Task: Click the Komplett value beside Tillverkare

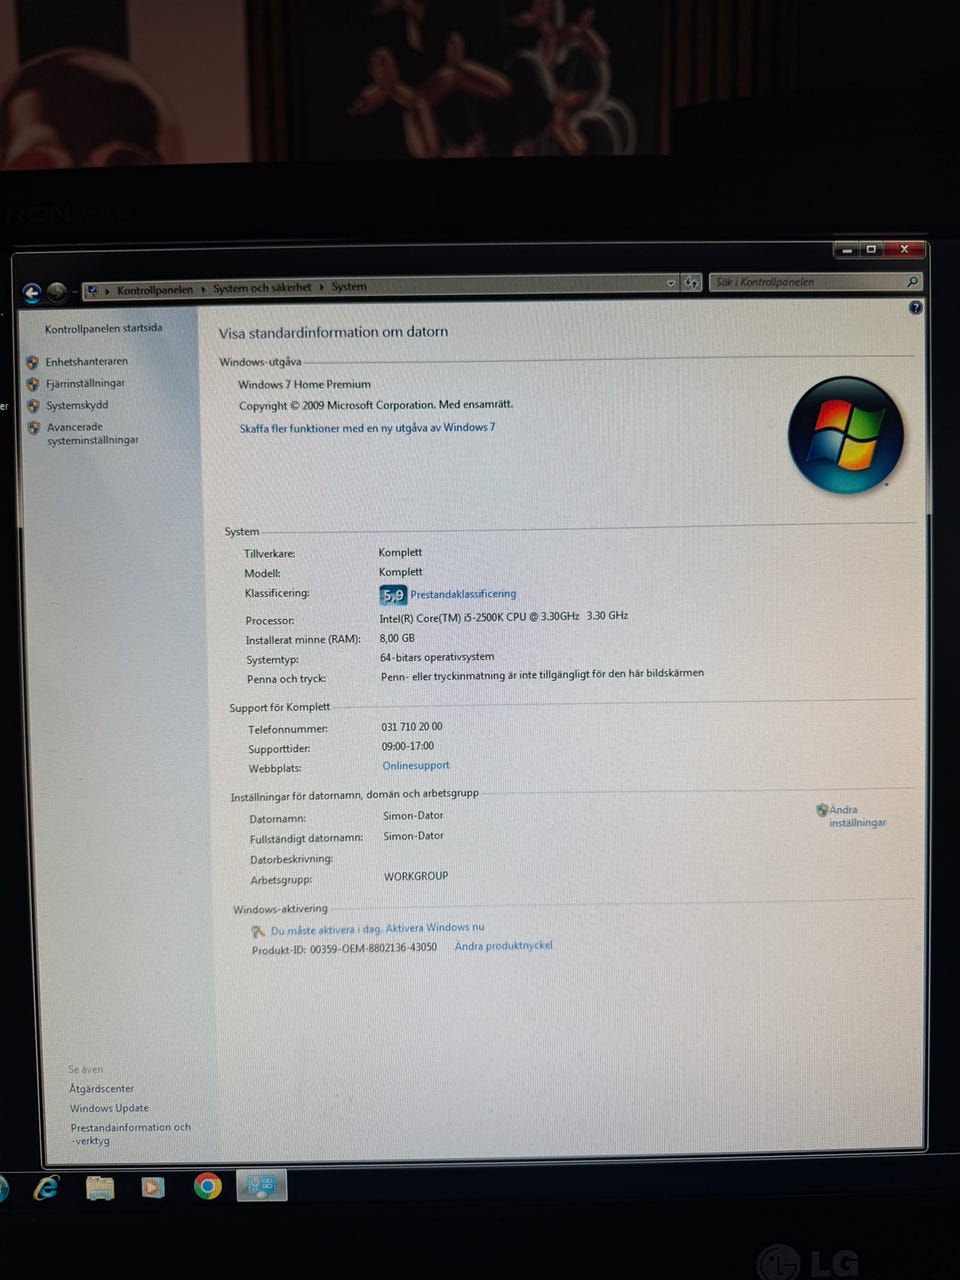Action: coord(400,552)
